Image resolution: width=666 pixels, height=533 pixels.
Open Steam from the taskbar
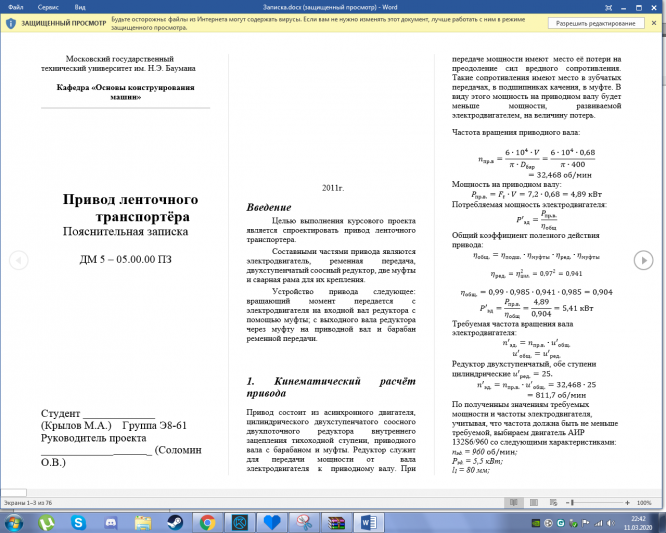(175, 522)
